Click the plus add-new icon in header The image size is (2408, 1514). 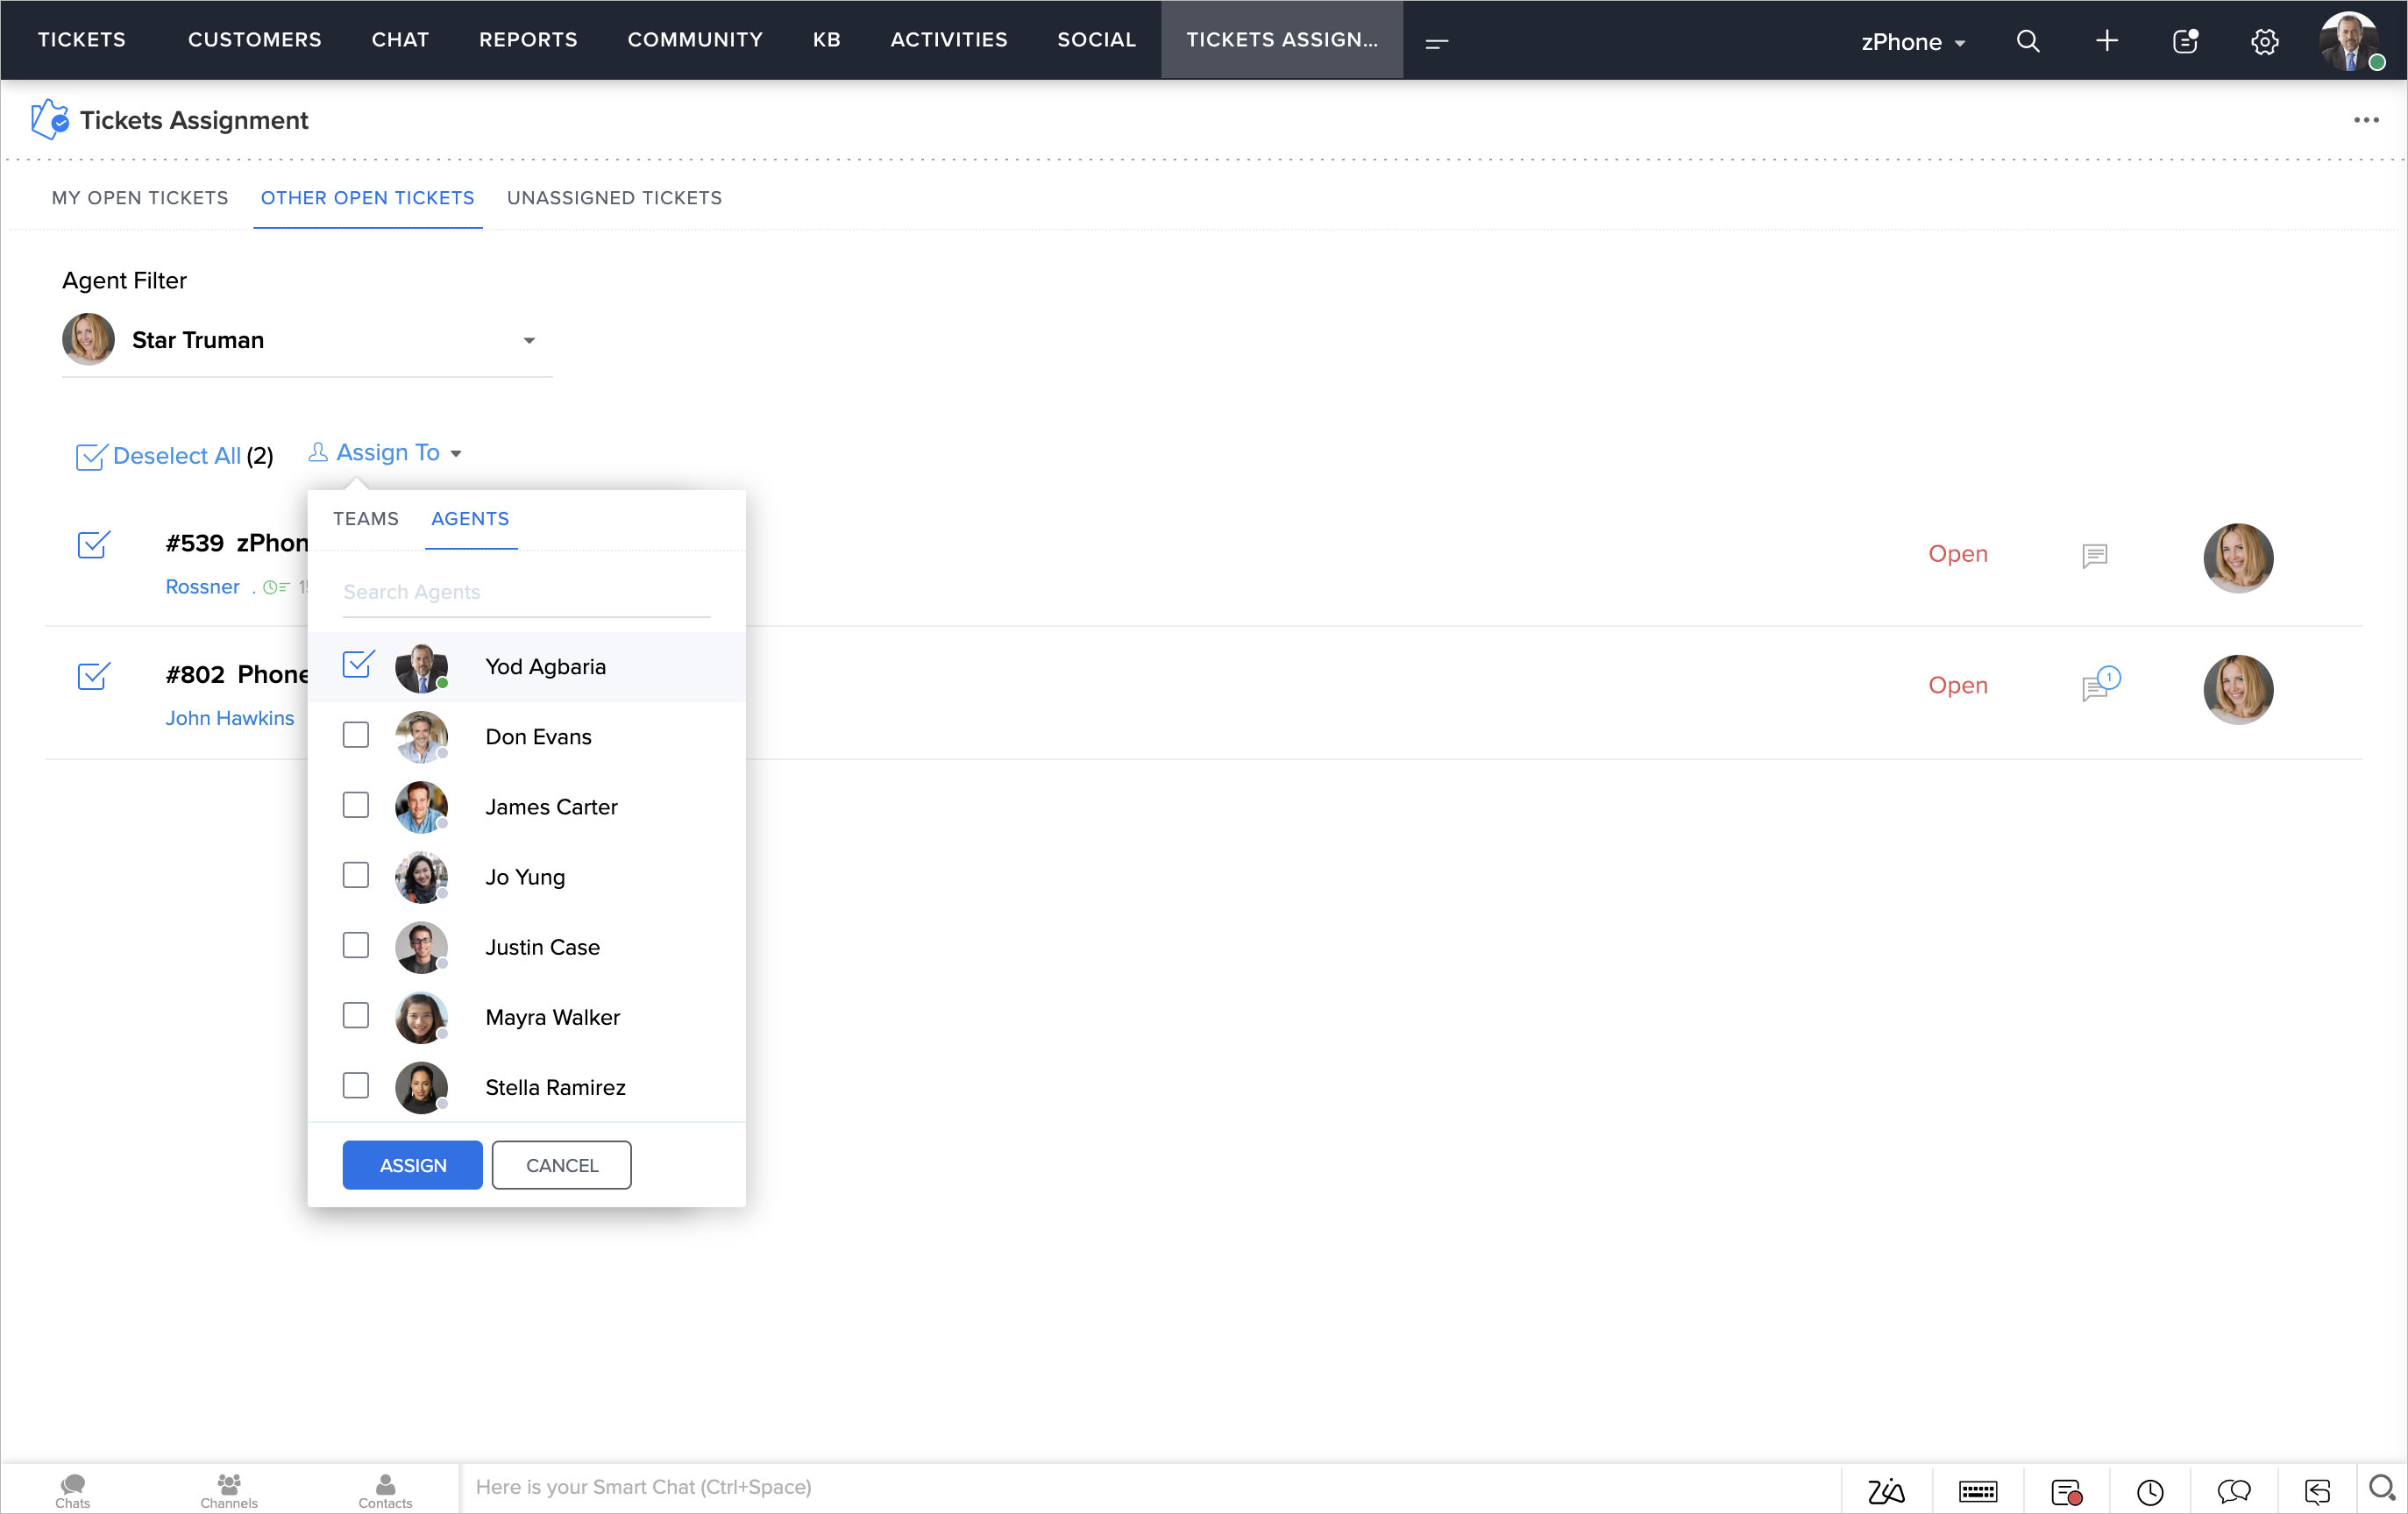tap(2106, 41)
